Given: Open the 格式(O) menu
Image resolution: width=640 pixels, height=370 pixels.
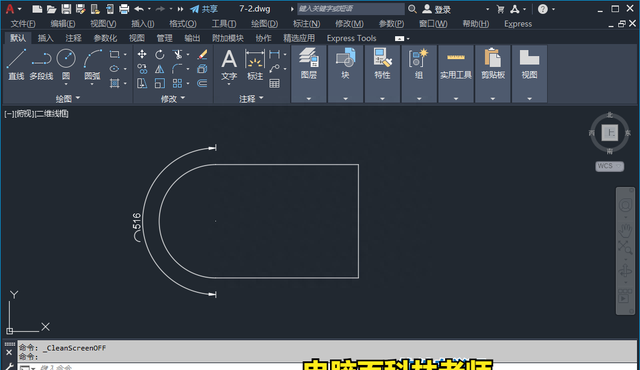Looking at the screenshot, I should (182, 24).
